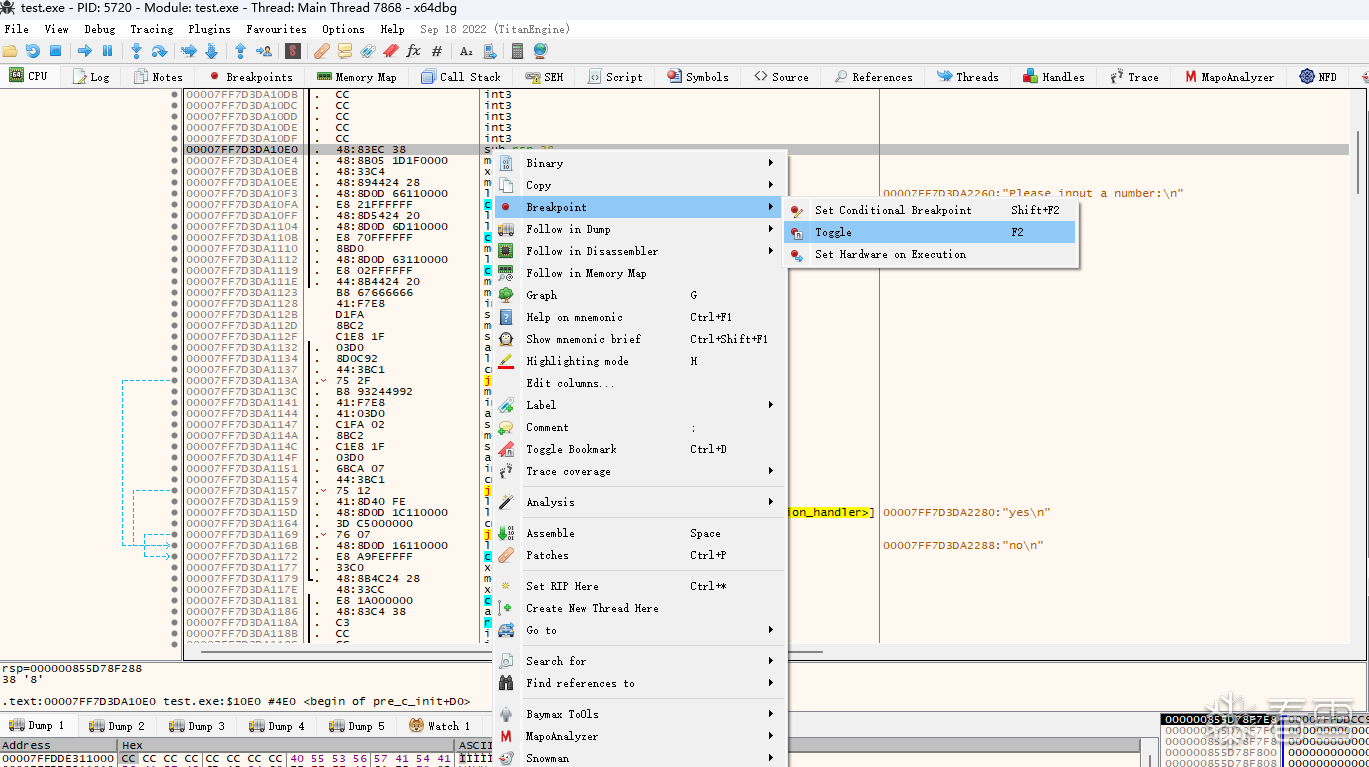Screen dimensions: 1369x767
Task: Click the Restart debugging toolbar icon
Action: click(x=33, y=51)
